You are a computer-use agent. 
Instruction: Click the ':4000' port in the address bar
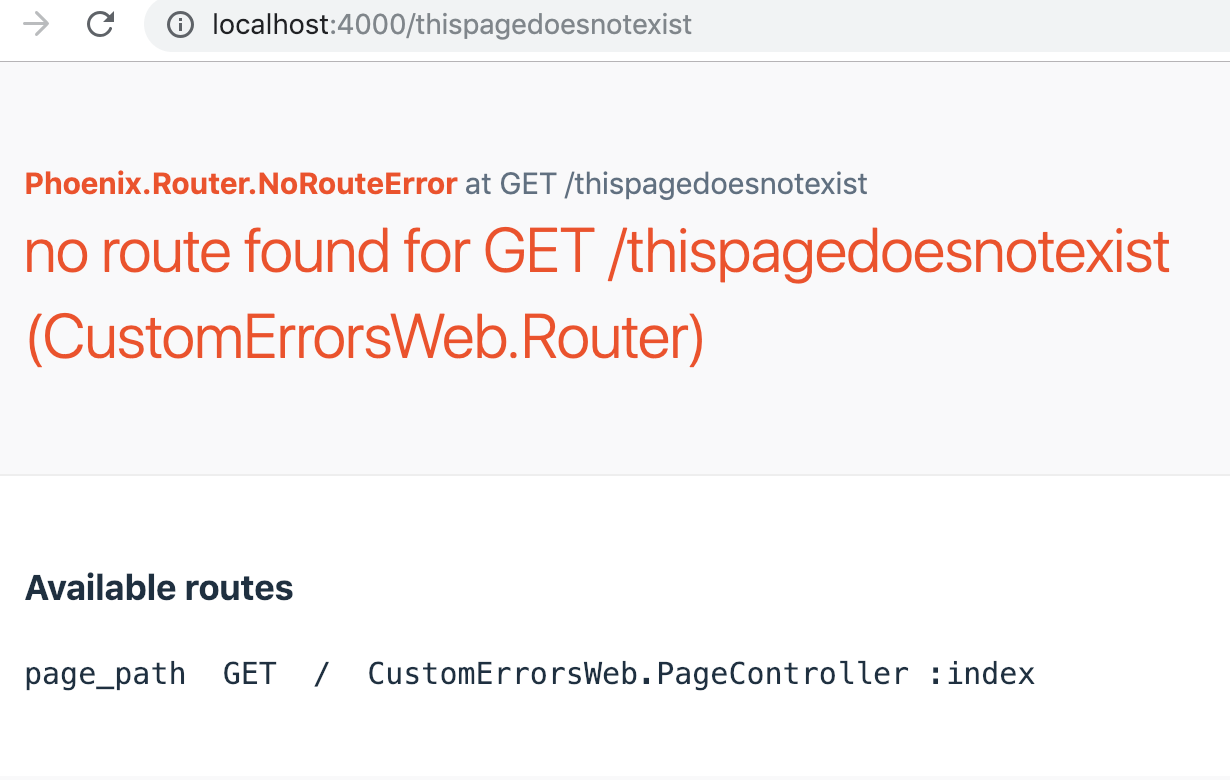point(368,24)
